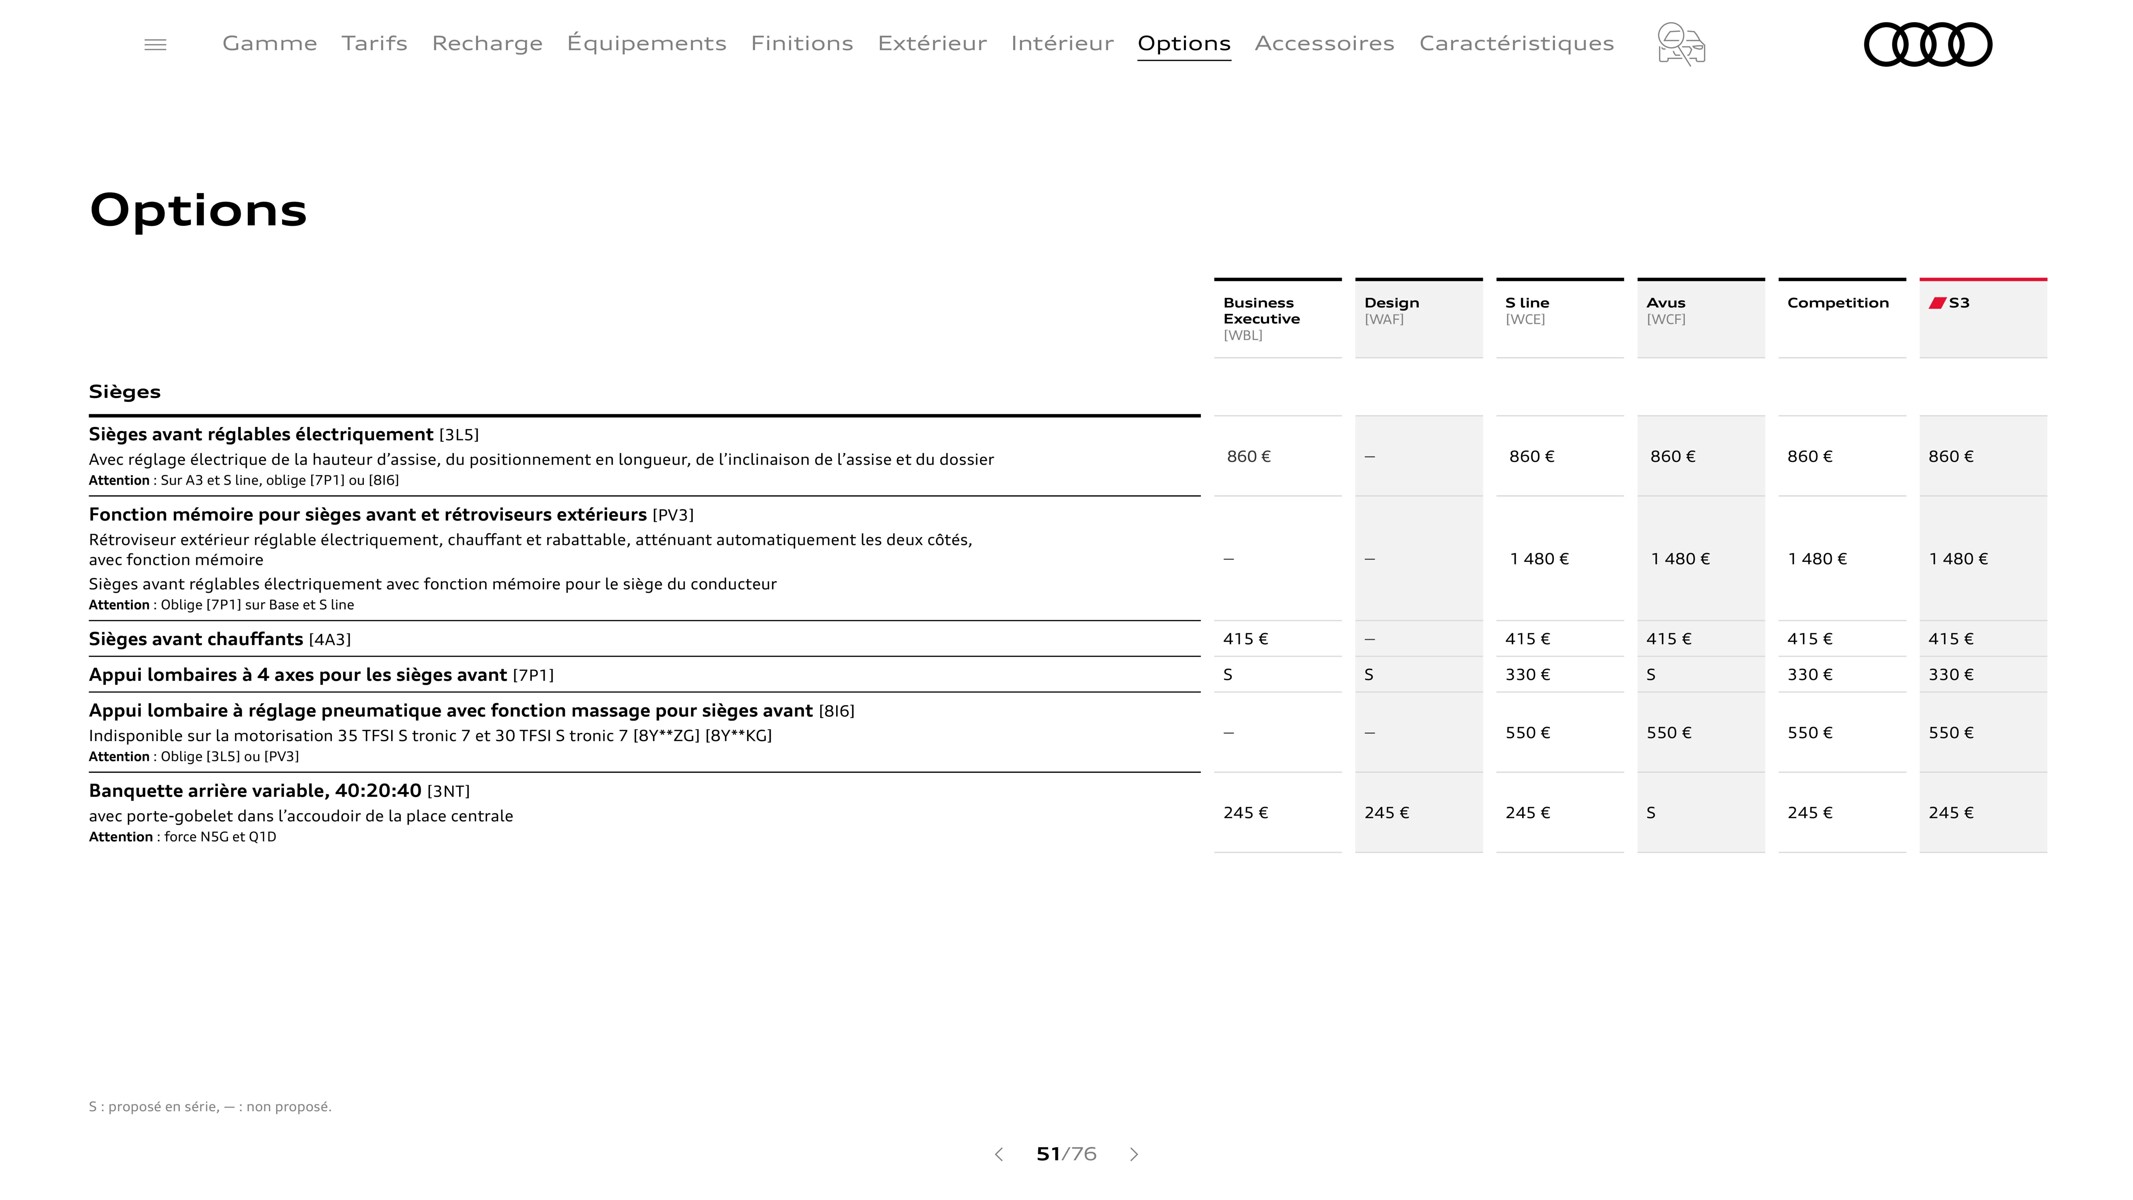Viewport: 2133px width, 1200px height.
Task: Click 860 € in Business Executive column
Action: coord(1249,457)
